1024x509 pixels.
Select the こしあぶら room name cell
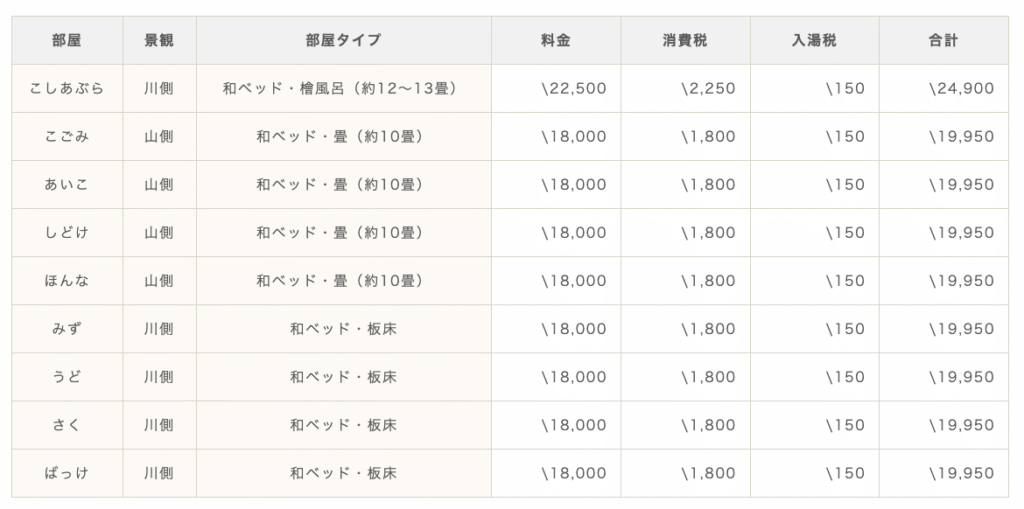click(x=67, y=89)
